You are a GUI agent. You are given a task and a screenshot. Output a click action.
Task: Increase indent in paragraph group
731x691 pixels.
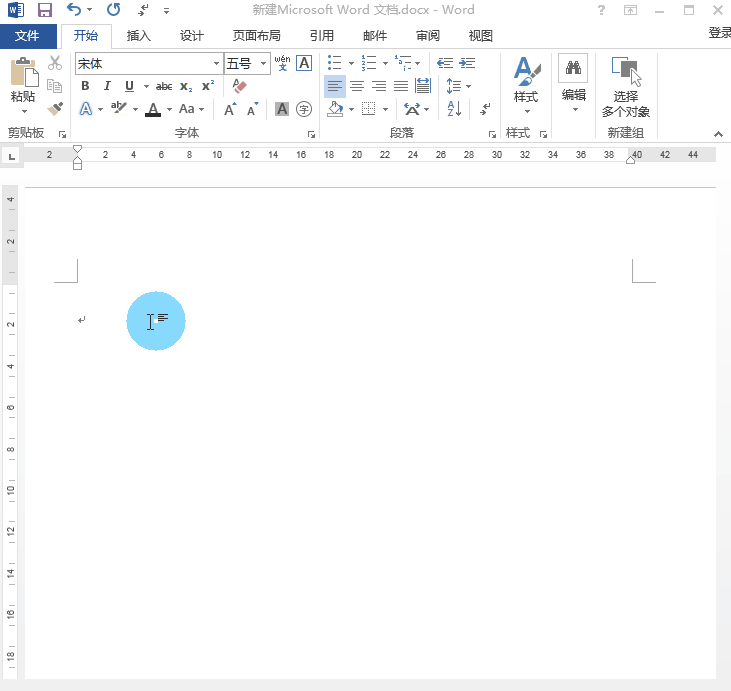pyautogui.click(x=467, y=63)
